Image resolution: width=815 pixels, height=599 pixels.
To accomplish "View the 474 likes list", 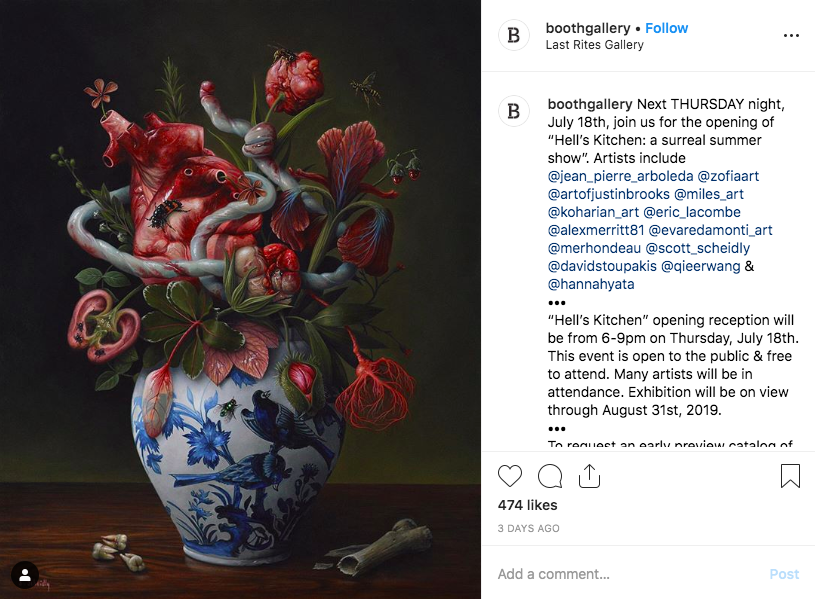I will tap(528, 505).
